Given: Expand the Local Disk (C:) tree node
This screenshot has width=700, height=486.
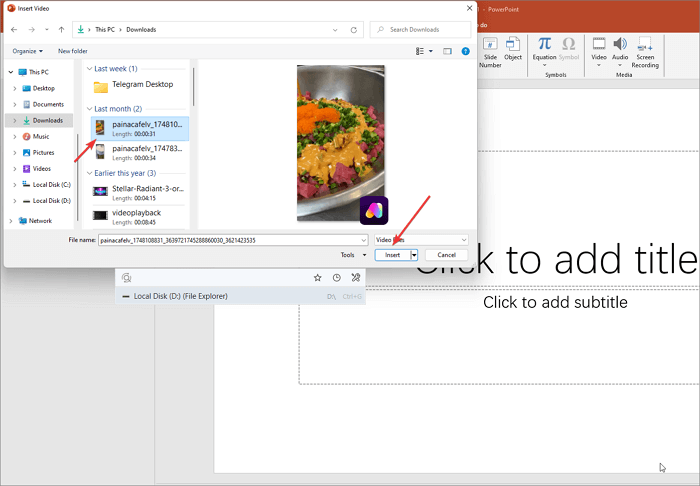Looking at the screenshot, I should point(14,184).
